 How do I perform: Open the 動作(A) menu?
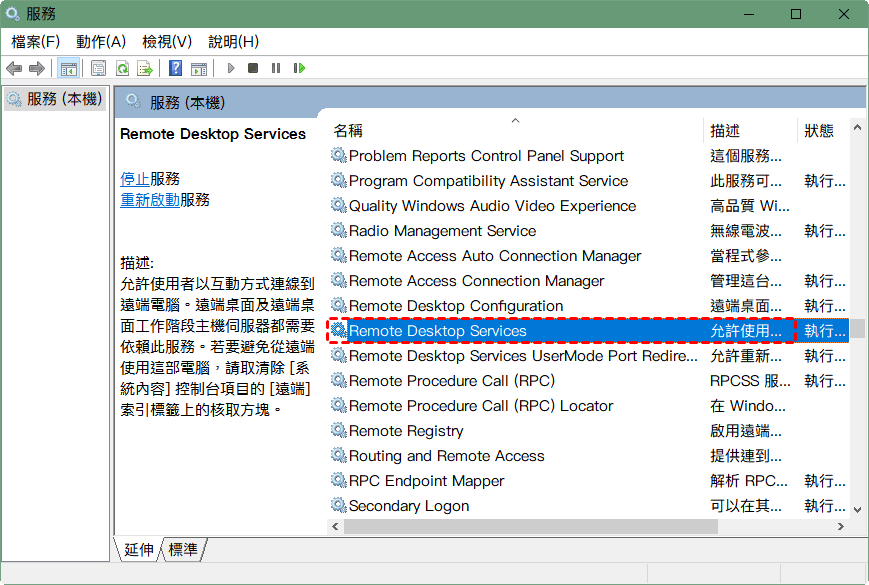(x=101, y=42)
